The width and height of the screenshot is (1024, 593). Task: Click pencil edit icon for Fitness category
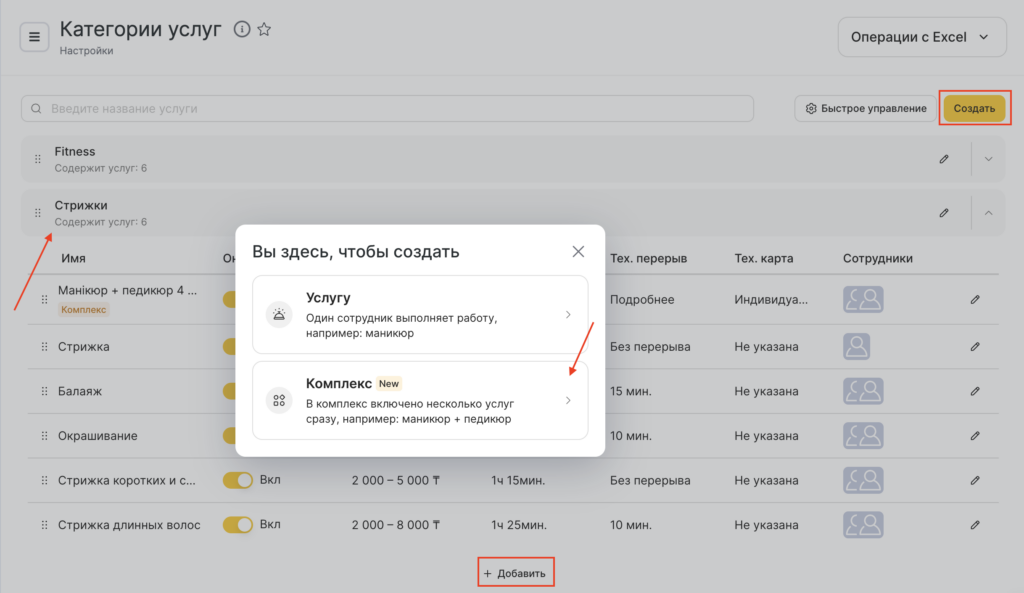tap(944, 159)
